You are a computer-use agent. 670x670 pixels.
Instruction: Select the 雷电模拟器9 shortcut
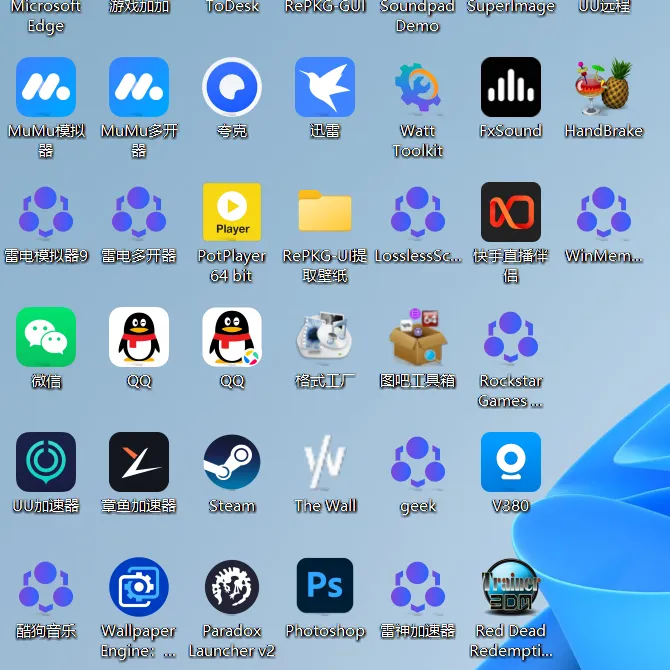46,212
